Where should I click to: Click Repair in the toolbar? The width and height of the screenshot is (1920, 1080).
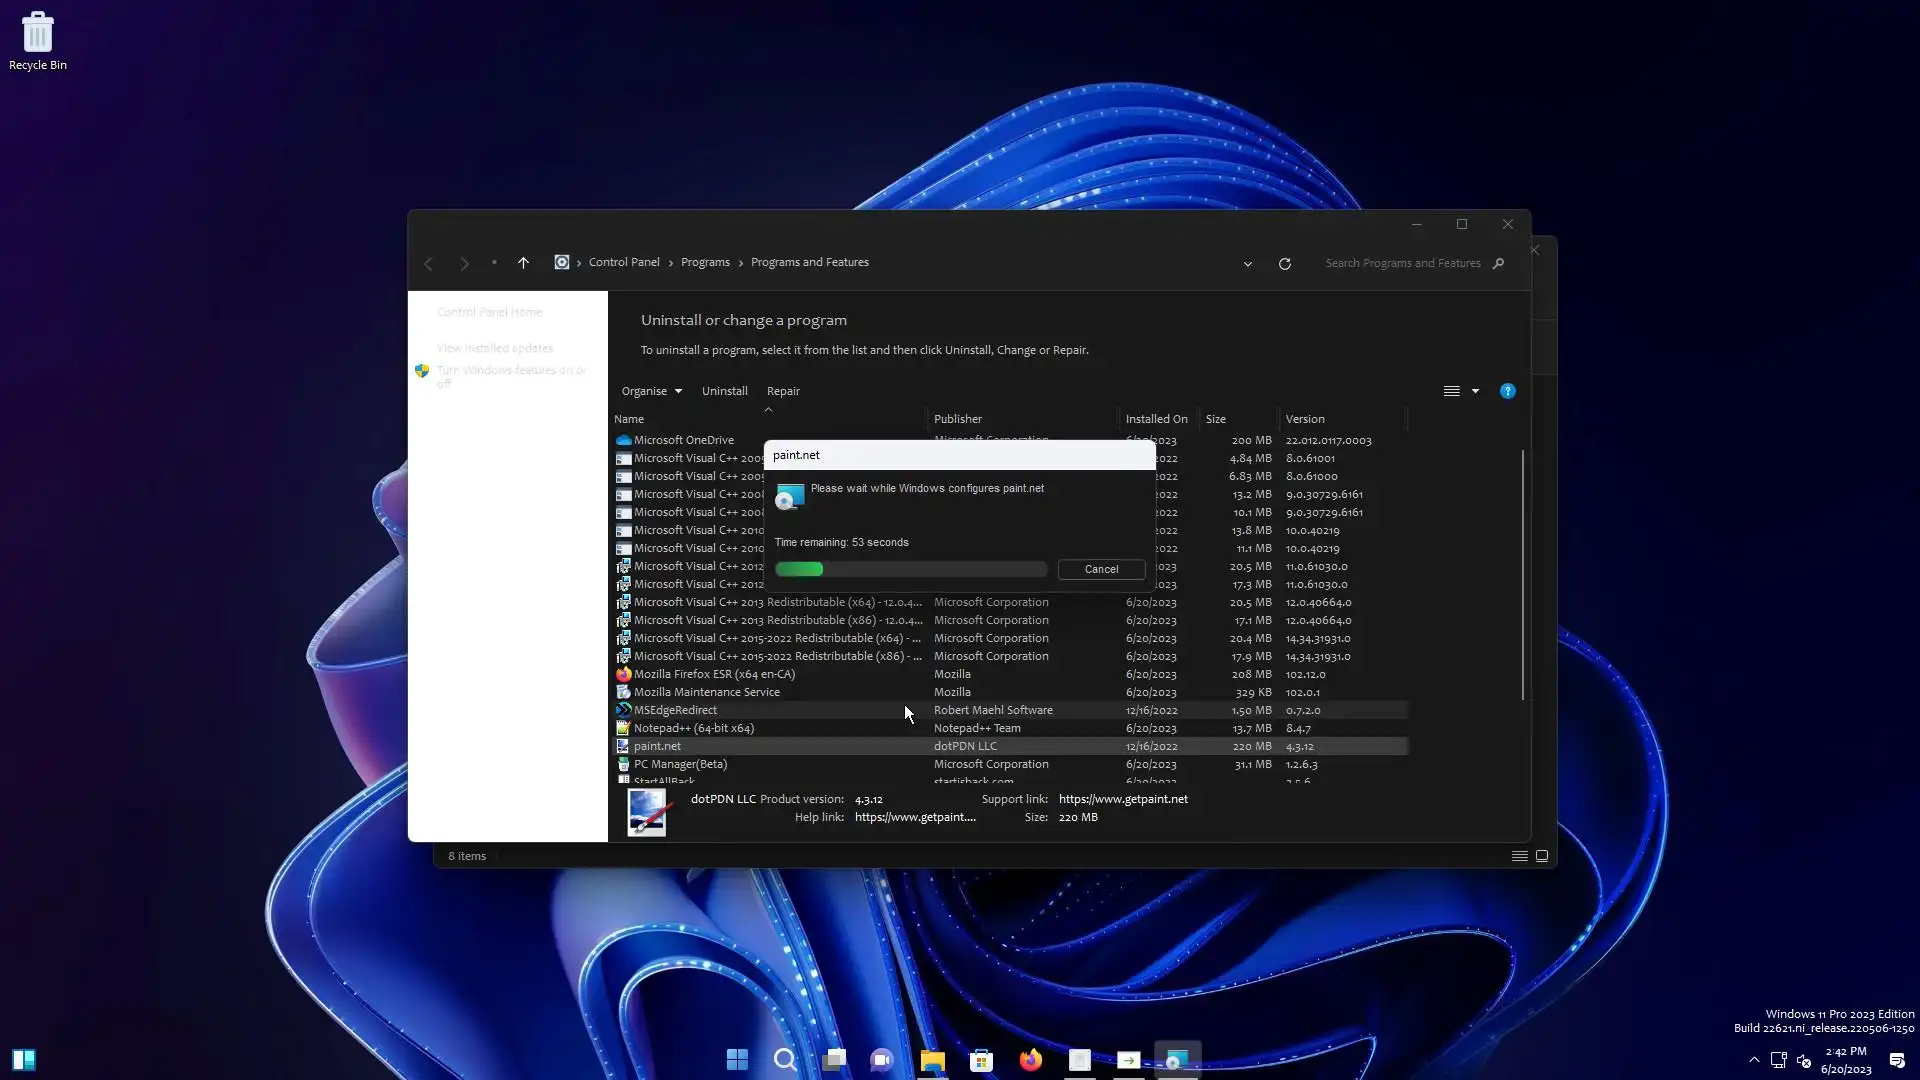point(783,391)
